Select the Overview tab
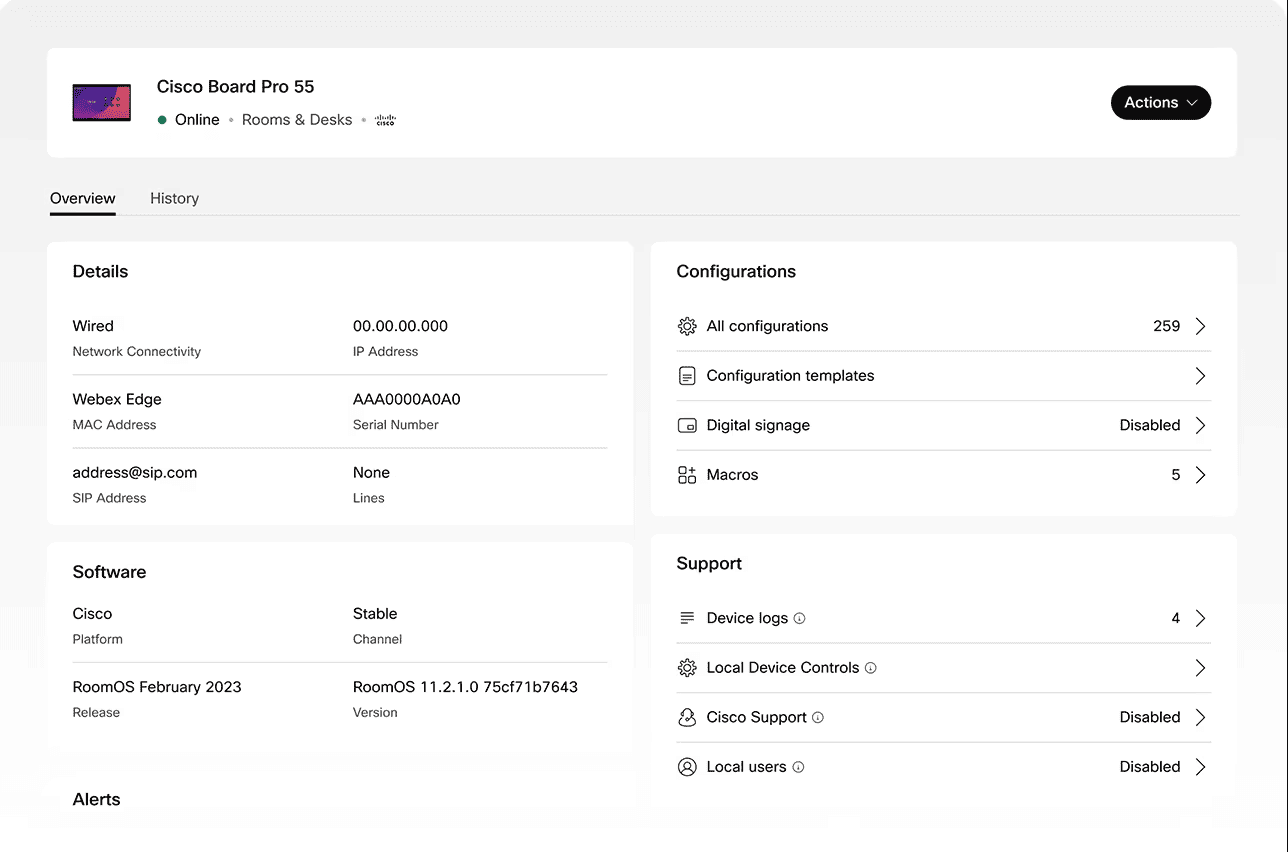The width and height of the screenshot is (1288, 852). pos(83,198)
